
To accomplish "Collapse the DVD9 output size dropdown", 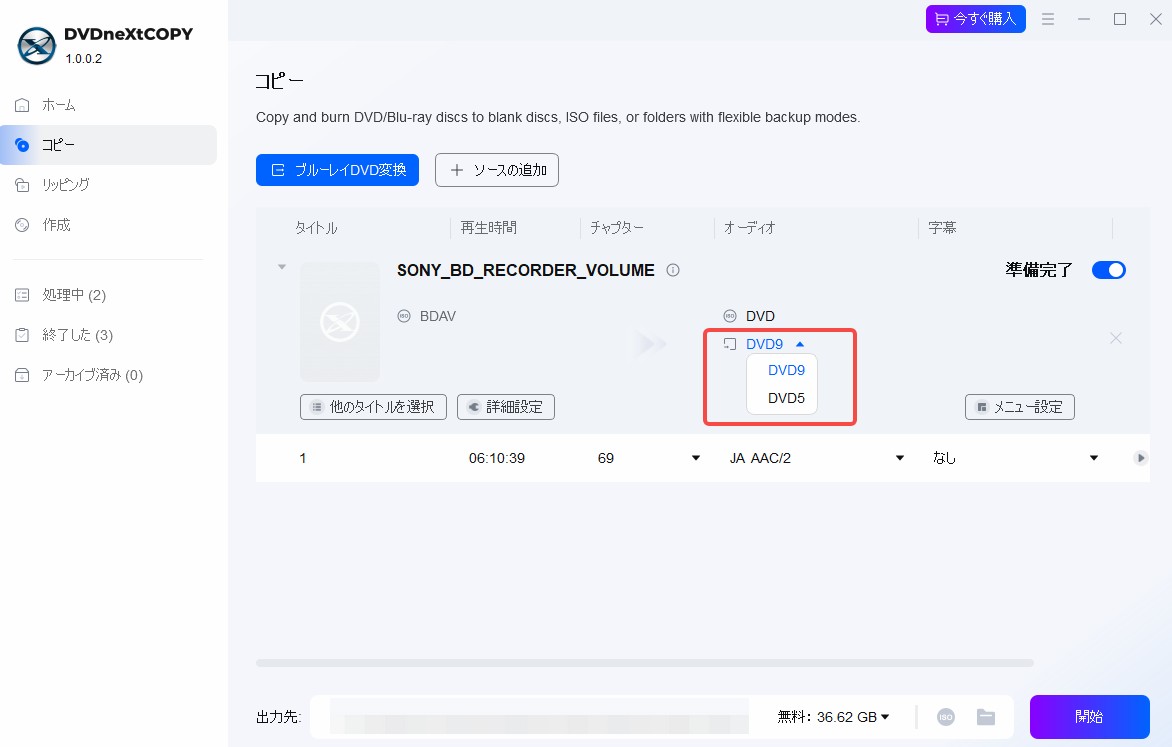I will [x=801, y=344].
